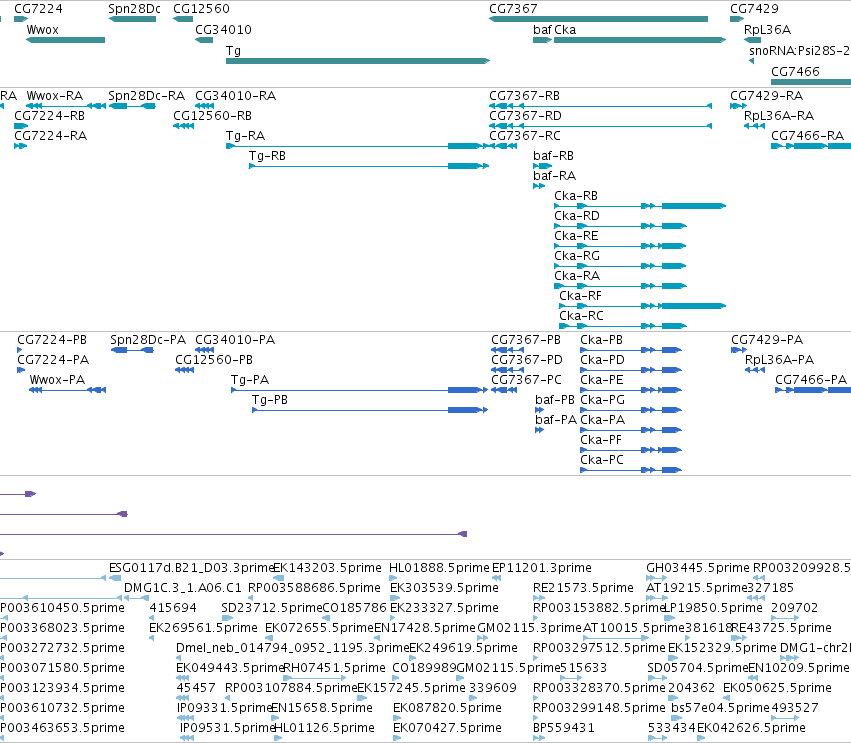Select the snoRNA:Psi28S gene label
851x743 pixels.
799,51
